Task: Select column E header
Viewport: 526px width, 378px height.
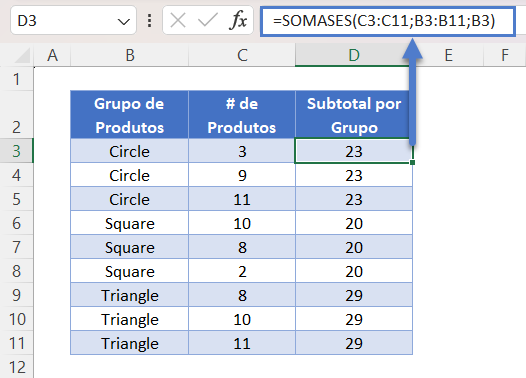Action: pos(448,55)
